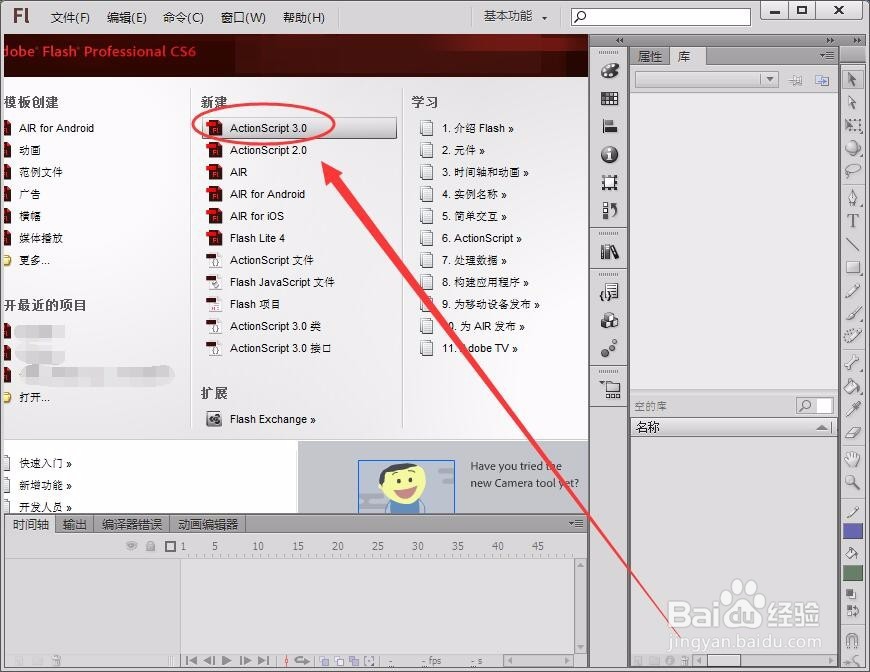The width and height of the screenshot is (870, 672).
Task: Select the Line tool
Action: tap(852, 244)
